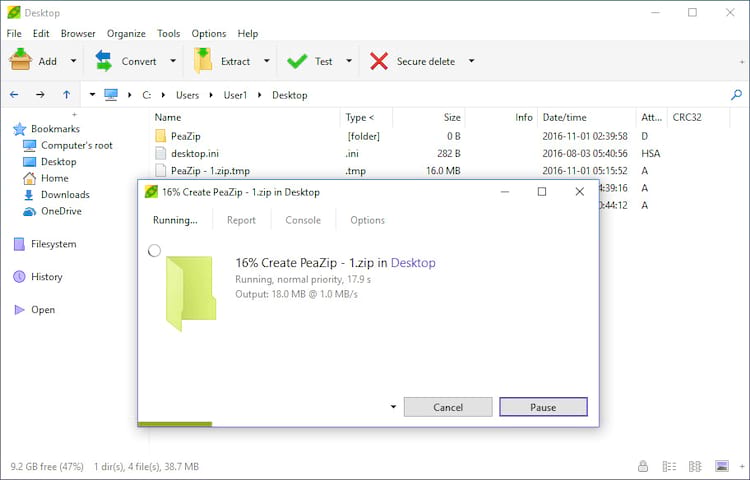Screen dimensions: 750x480
Task: Go back with the left arrow
Action: pos(14,95)
